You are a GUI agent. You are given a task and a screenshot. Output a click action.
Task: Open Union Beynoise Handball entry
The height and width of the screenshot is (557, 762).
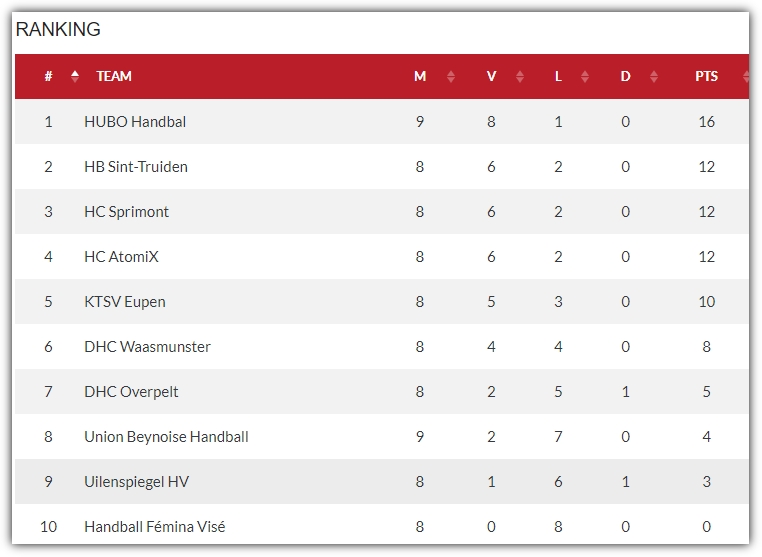tap(166, 437)
